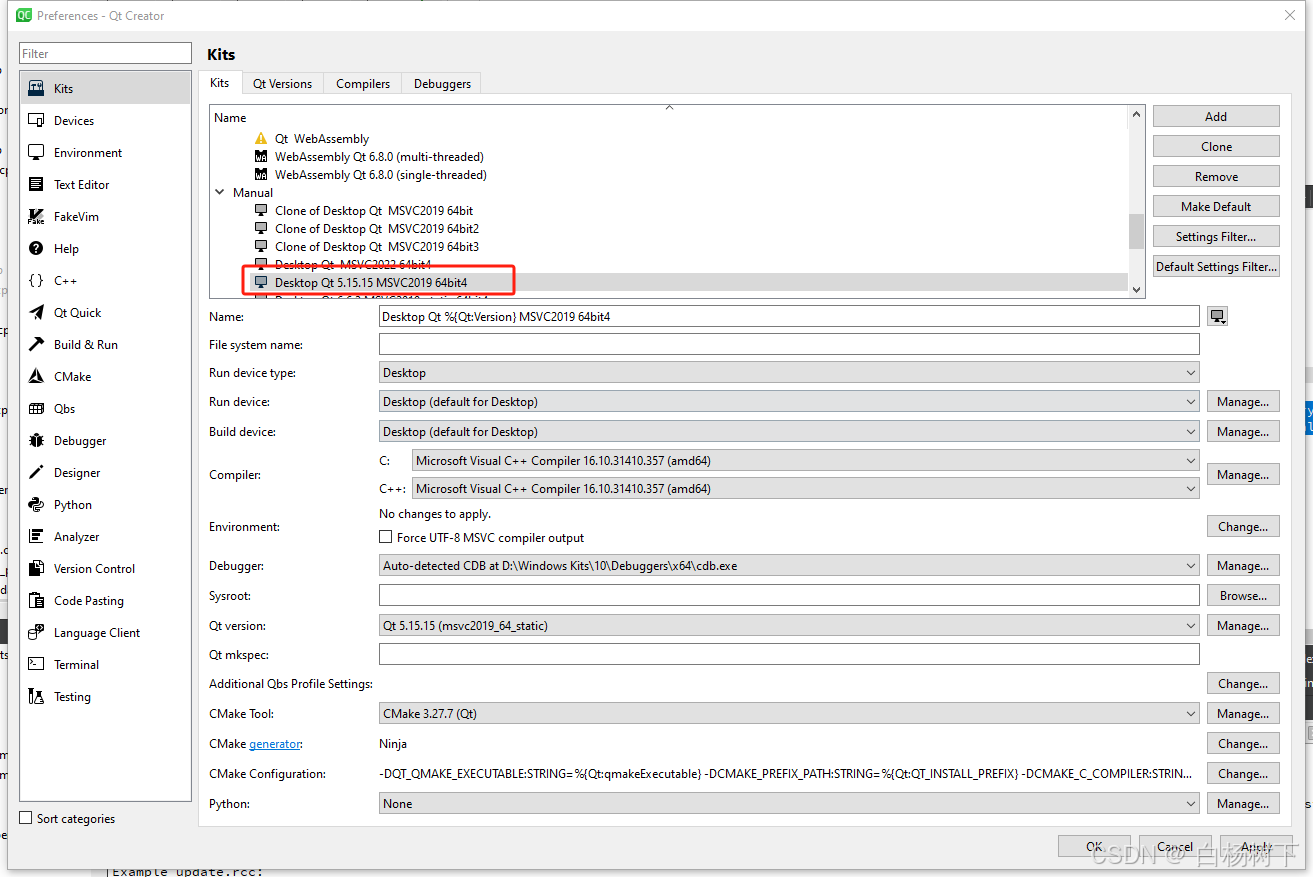1313x877 pixels.
Task: Click the Qt Creator logo in title bar
Action: coord(22,15)
